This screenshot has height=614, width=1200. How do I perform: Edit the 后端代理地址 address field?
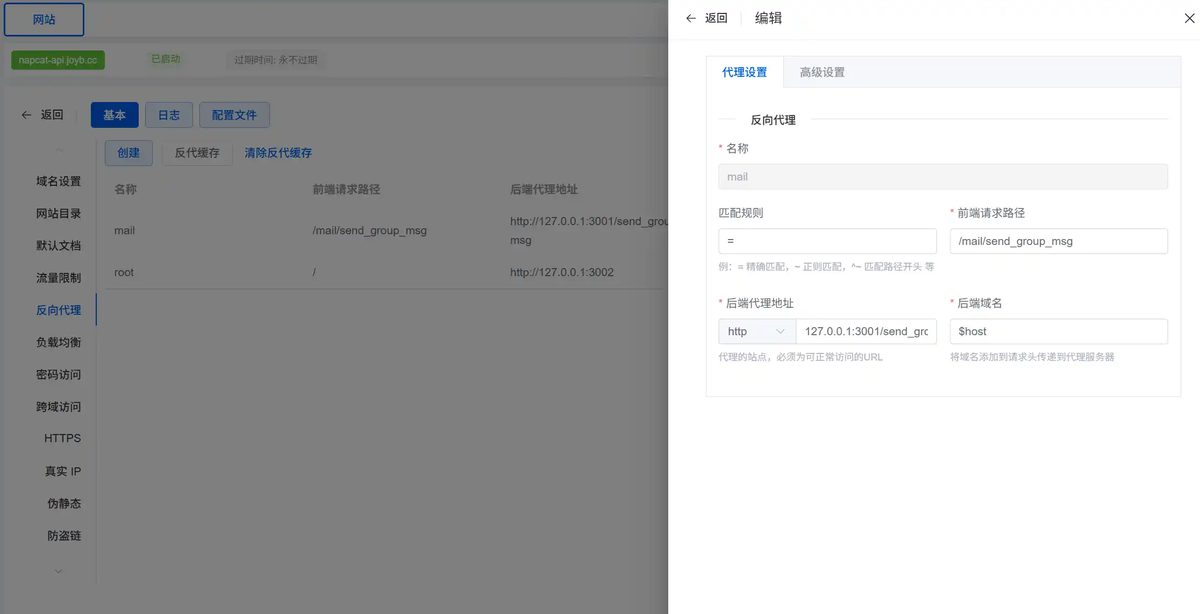tap(866, 331)
